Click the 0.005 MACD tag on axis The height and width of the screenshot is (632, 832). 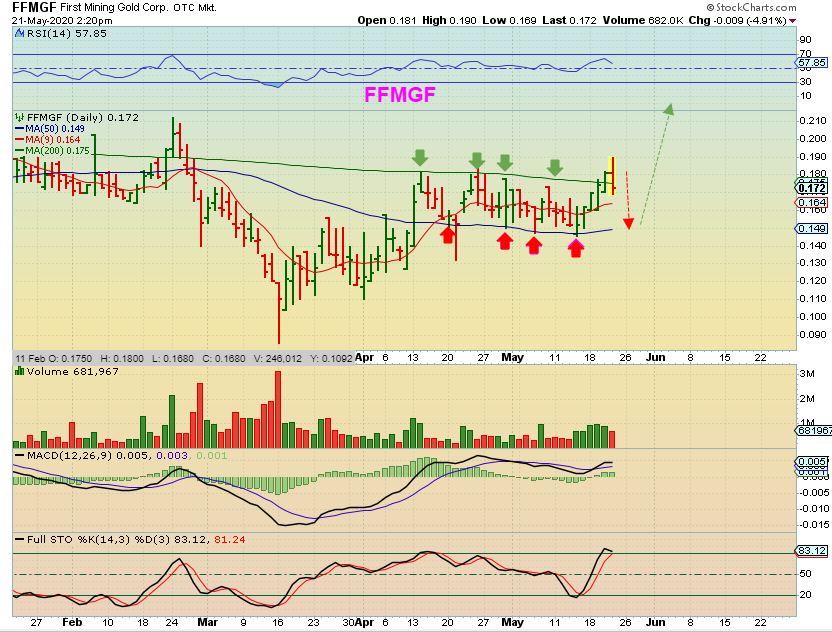[812, 461]
